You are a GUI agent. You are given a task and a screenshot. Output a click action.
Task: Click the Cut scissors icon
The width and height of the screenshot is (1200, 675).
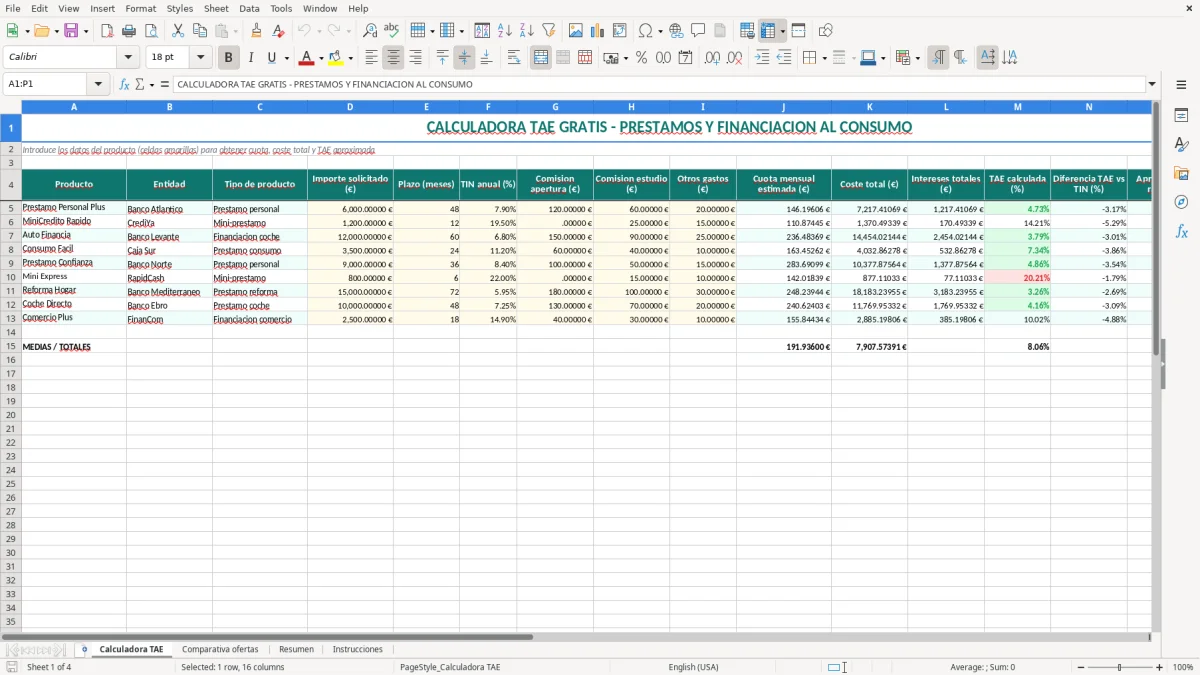(178, 31)
